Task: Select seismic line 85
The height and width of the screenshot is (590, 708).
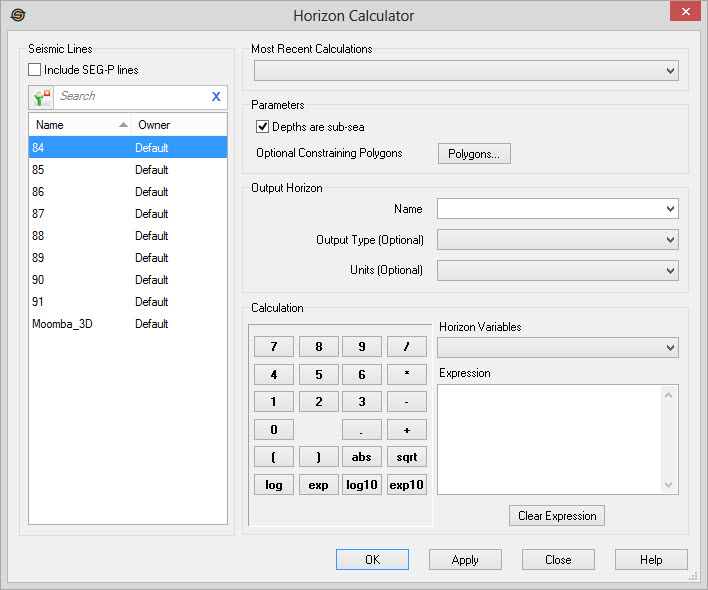Action: [128, 169]
